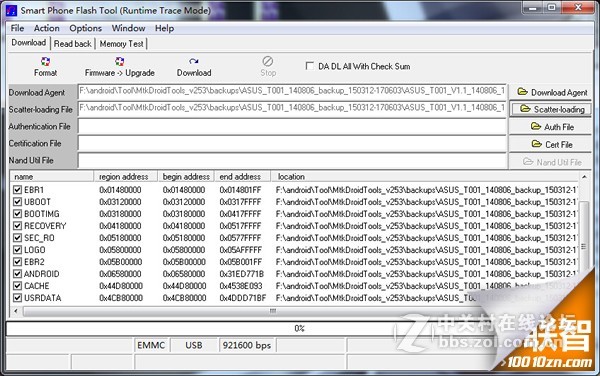600x376 pixels.
Task: Enable DA DL All With Check Sum
Action: 310,66
